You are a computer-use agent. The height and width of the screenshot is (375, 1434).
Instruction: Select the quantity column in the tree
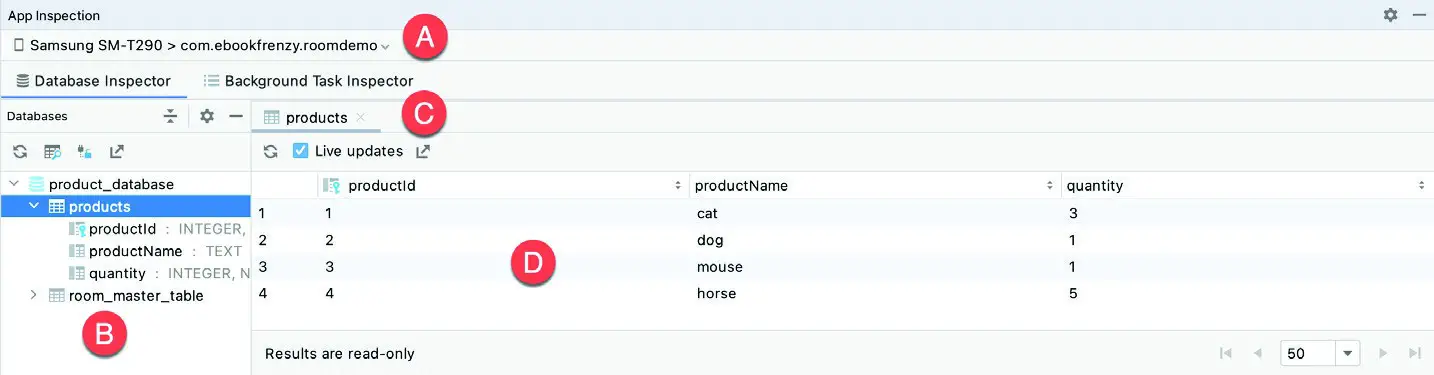click(x=117, y=273)
